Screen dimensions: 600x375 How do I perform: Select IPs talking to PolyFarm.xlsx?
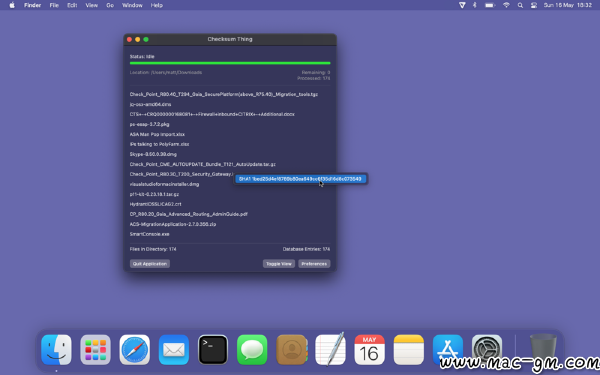[160, 144]
